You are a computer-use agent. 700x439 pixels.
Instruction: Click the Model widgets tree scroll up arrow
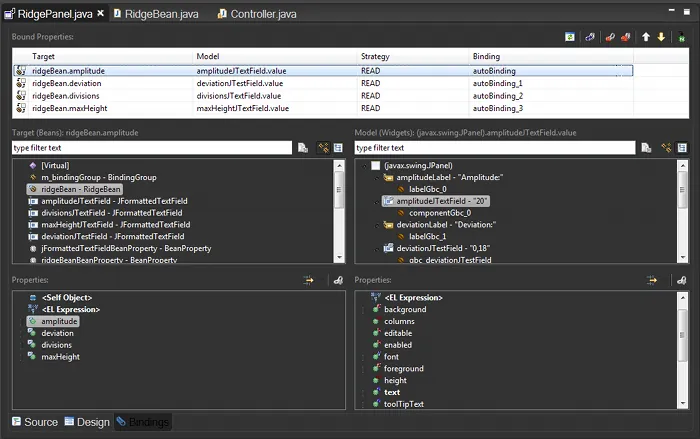click(x=683, y=165)
